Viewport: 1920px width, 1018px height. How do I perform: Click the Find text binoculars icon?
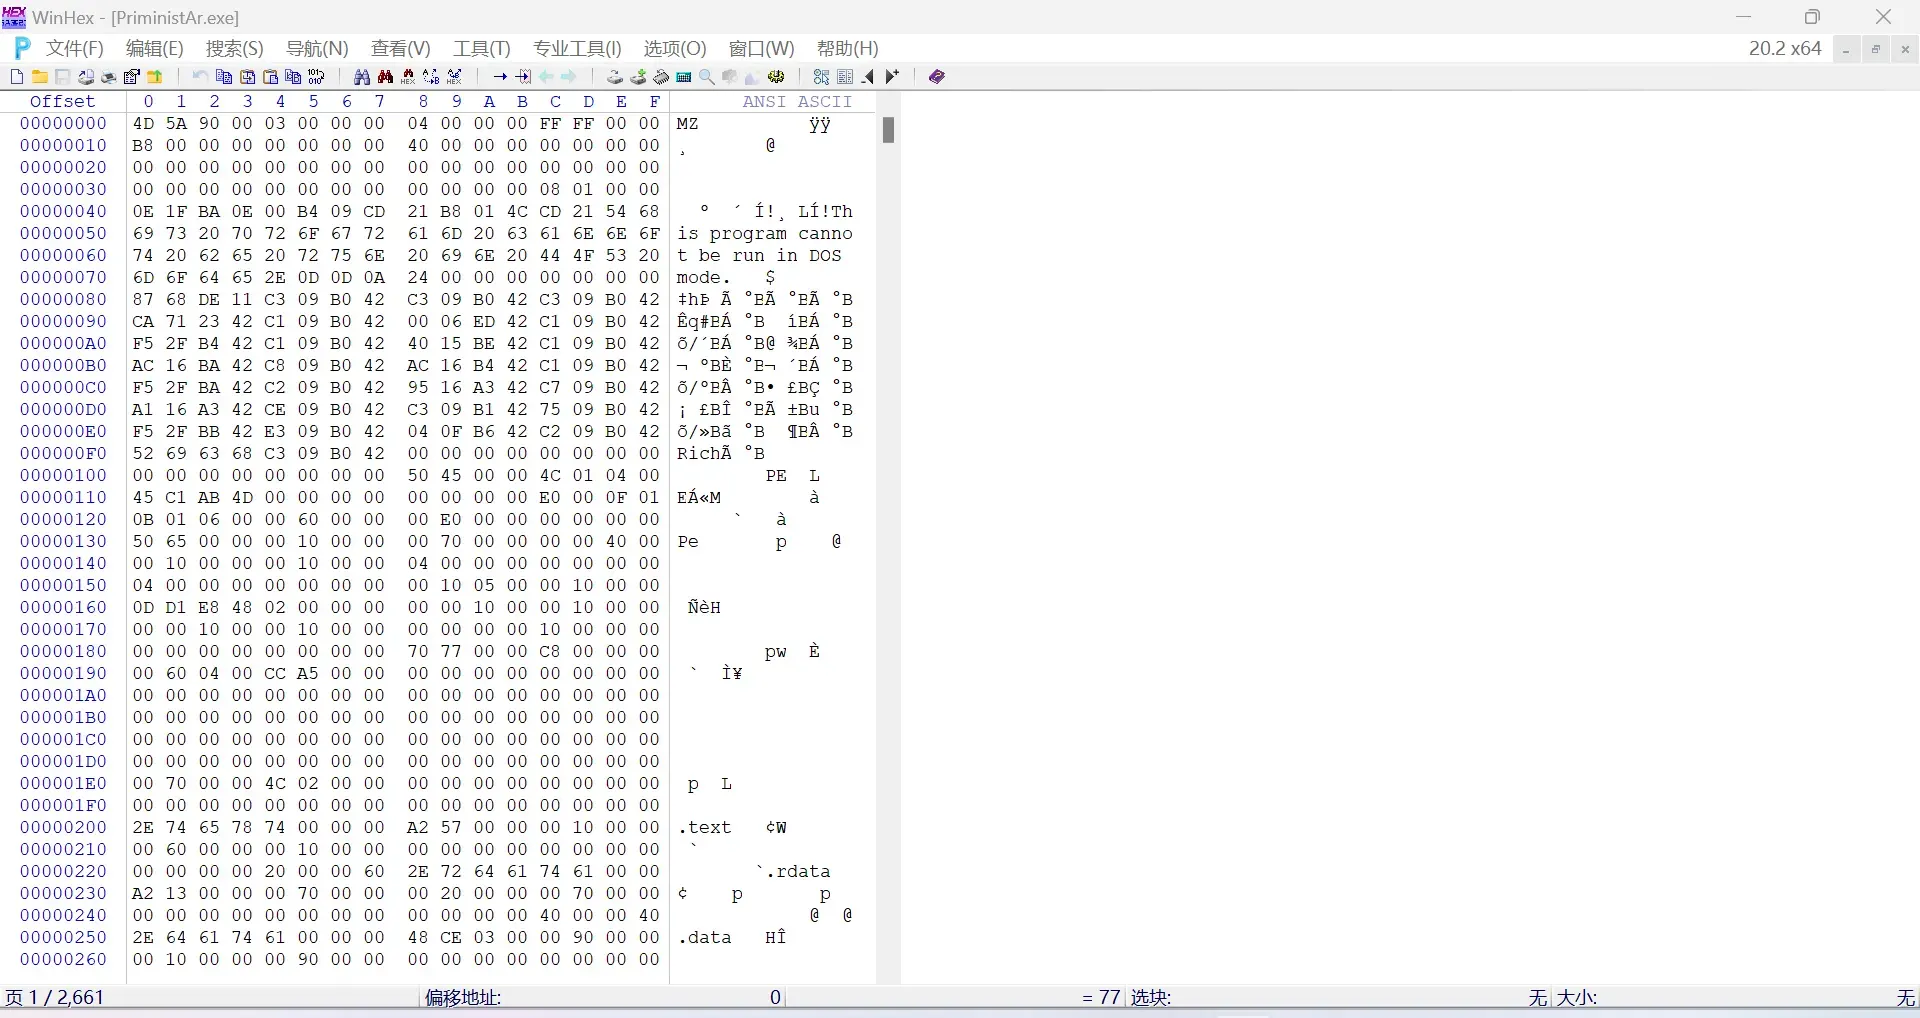tap(362, 77)
